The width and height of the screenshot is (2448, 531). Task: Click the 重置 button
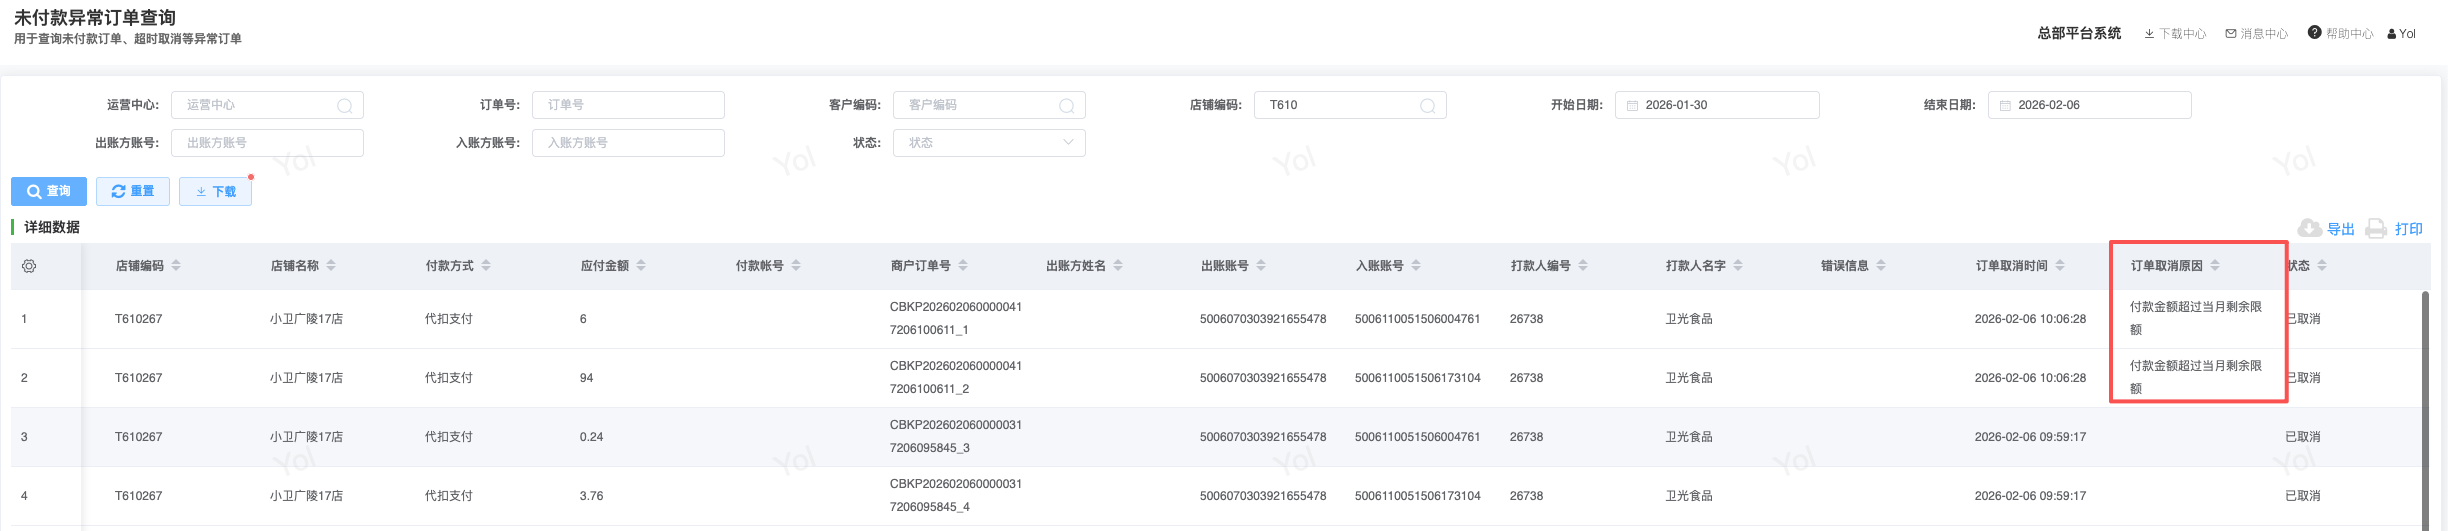pos(133,191)
